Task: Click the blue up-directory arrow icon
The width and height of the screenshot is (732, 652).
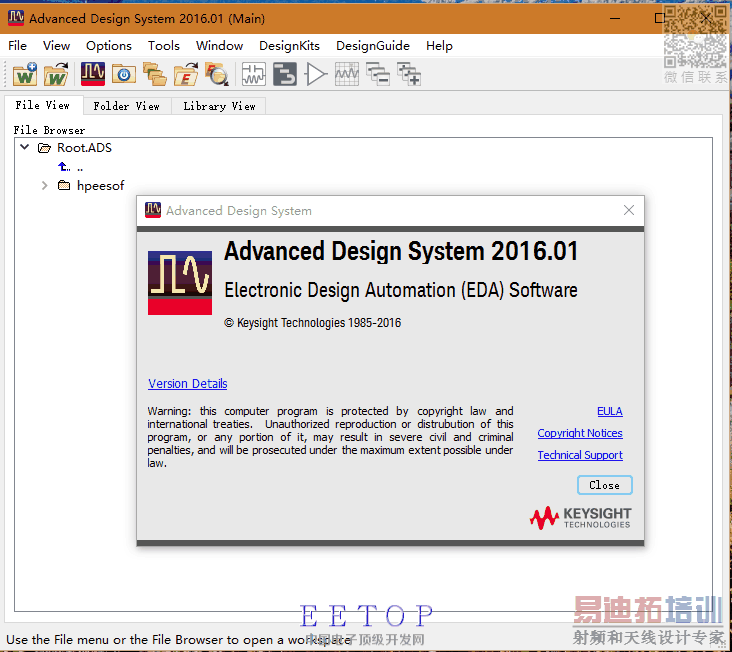Action: [64, 167]
